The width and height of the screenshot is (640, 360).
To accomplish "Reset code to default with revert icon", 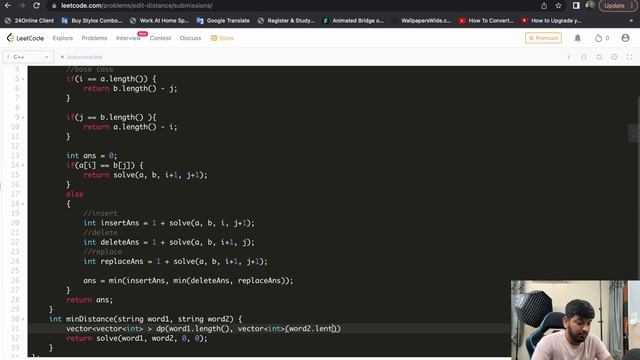I will [x=599, y=57].
